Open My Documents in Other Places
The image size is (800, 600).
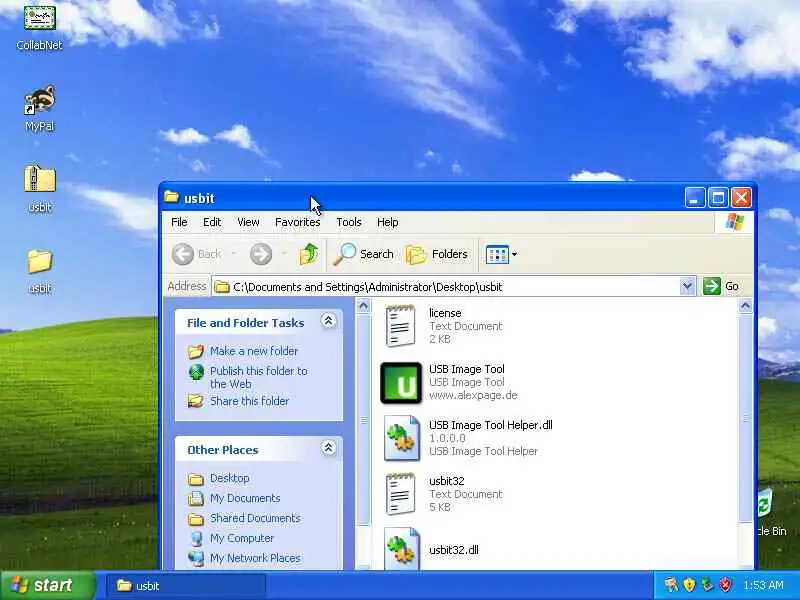point(245,498)
